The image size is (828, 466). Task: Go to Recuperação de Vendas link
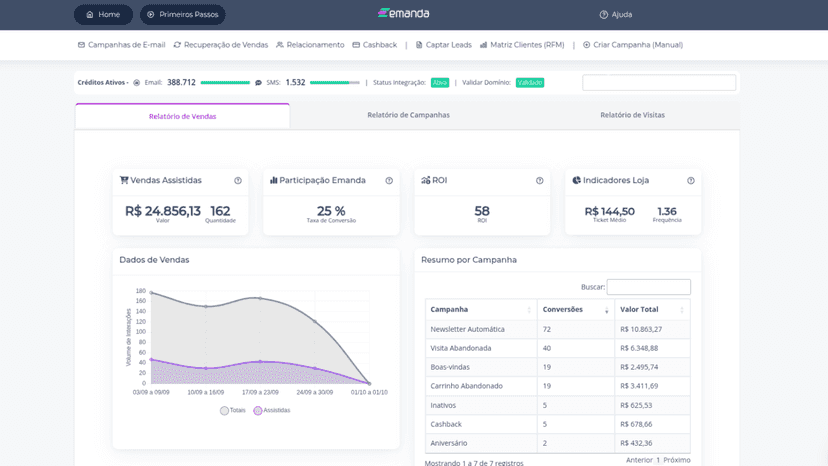click(x=221, y=45)
